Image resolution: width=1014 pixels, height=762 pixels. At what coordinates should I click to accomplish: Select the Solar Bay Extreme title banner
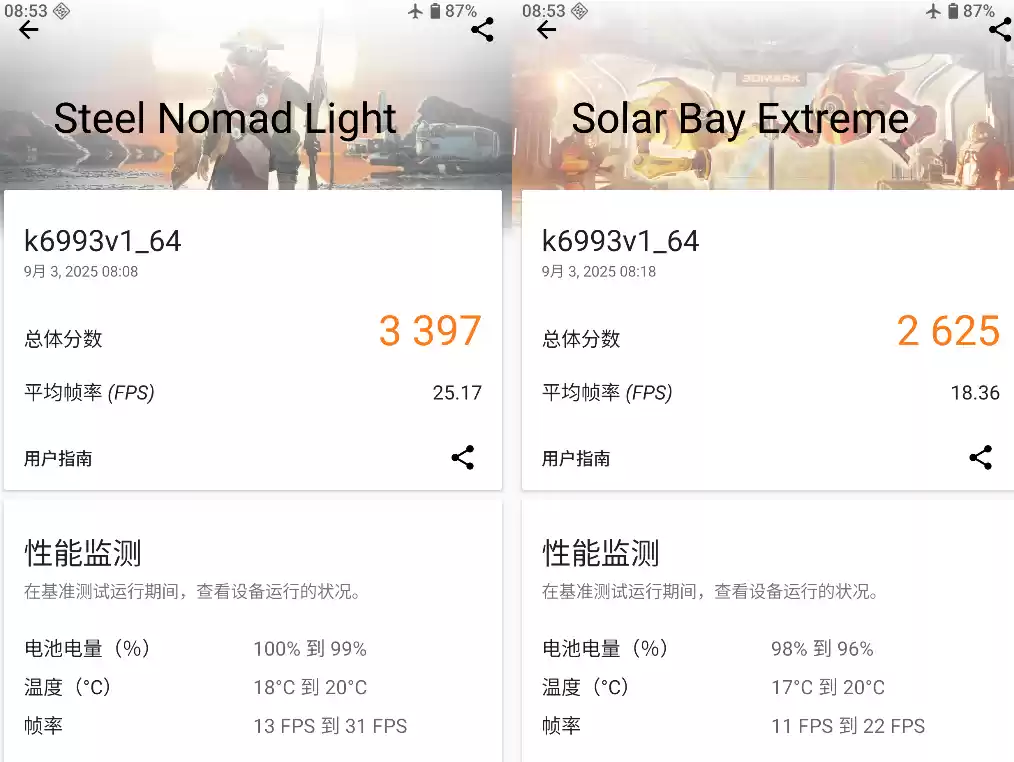[740, 118]
